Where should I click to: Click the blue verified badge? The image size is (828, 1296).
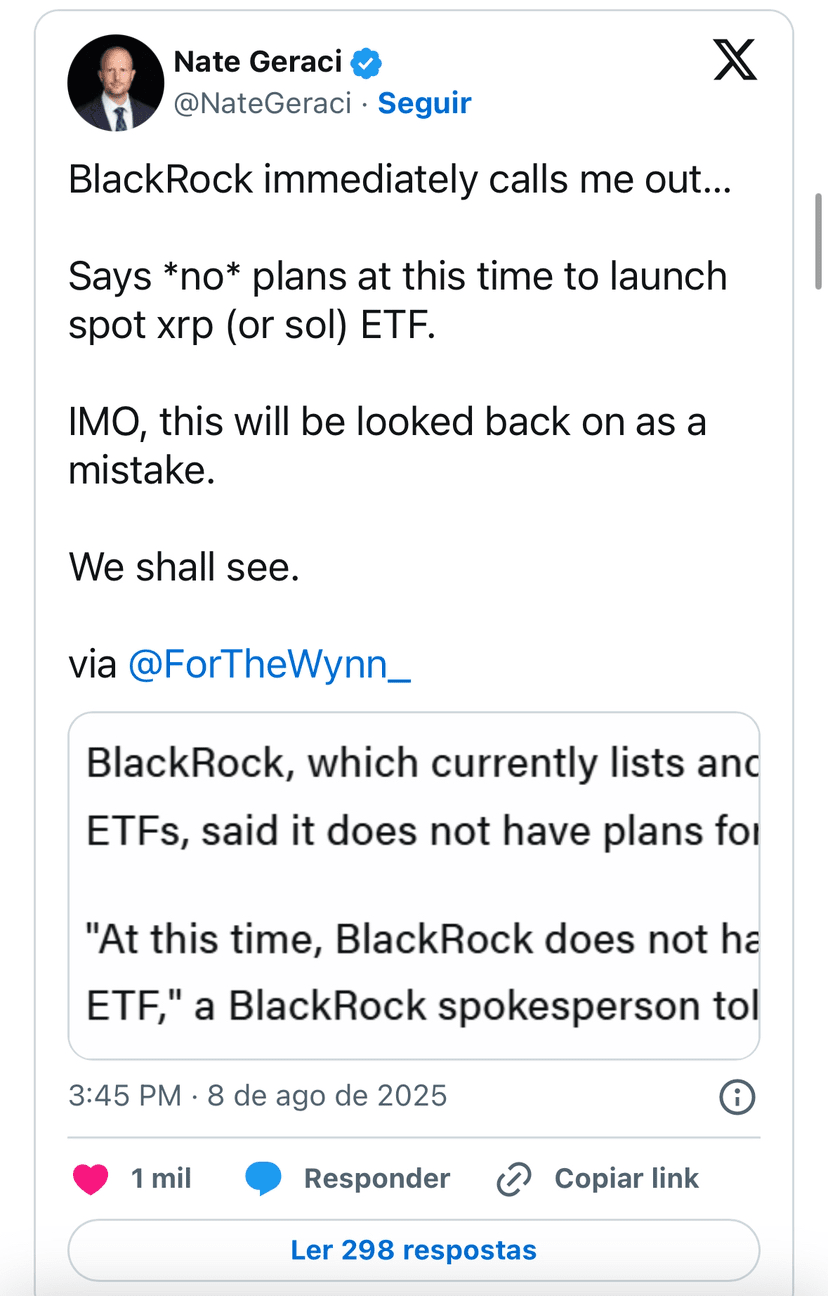pos(367,63)
